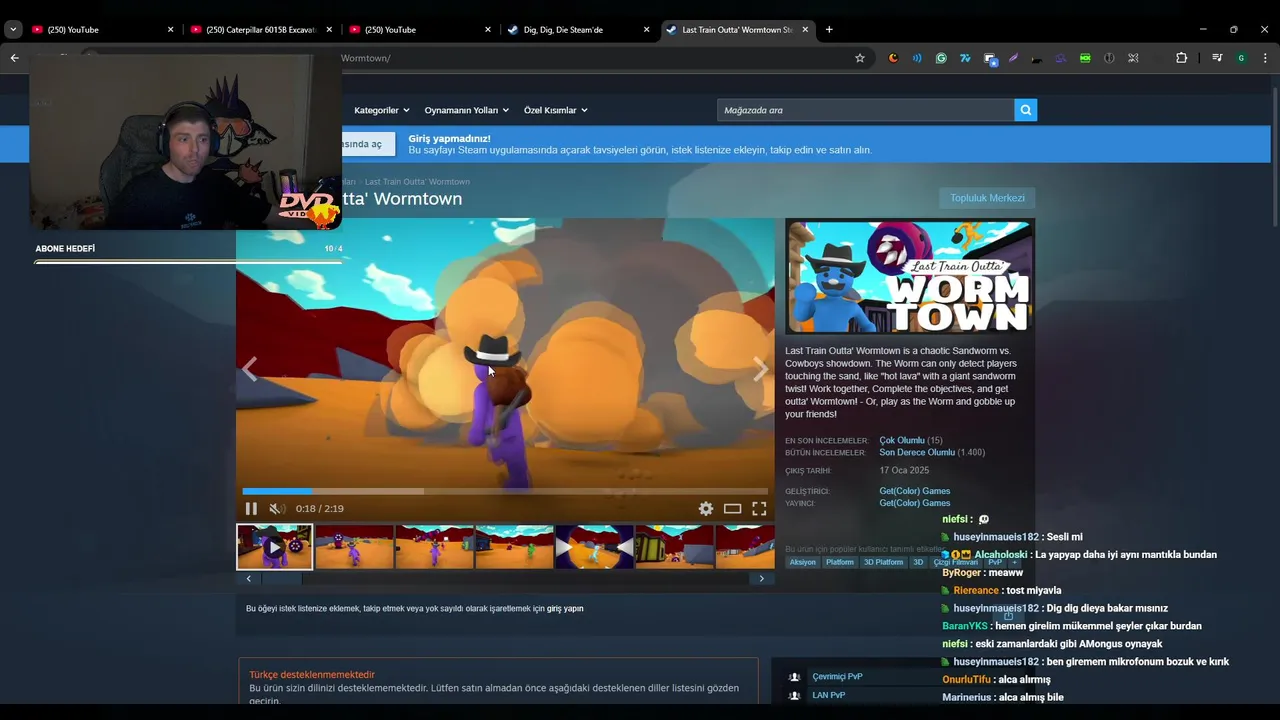Click the 3D tag

pyautogui.click(x=918, y=562)
